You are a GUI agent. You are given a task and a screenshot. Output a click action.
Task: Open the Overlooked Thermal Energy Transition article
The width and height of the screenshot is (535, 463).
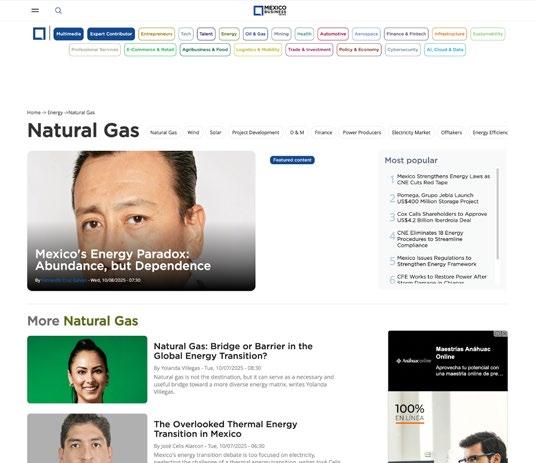click(225, 429)
